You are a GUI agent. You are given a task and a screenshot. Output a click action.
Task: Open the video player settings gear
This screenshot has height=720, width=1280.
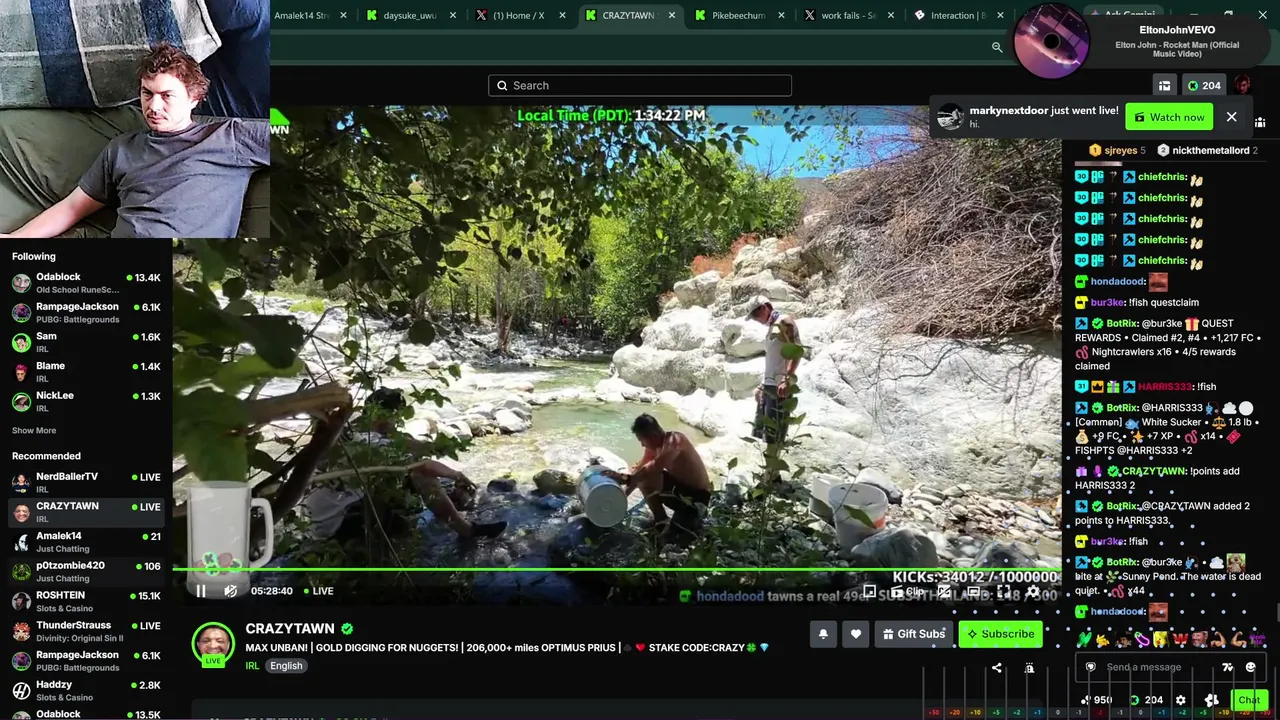click(1033, 592)
